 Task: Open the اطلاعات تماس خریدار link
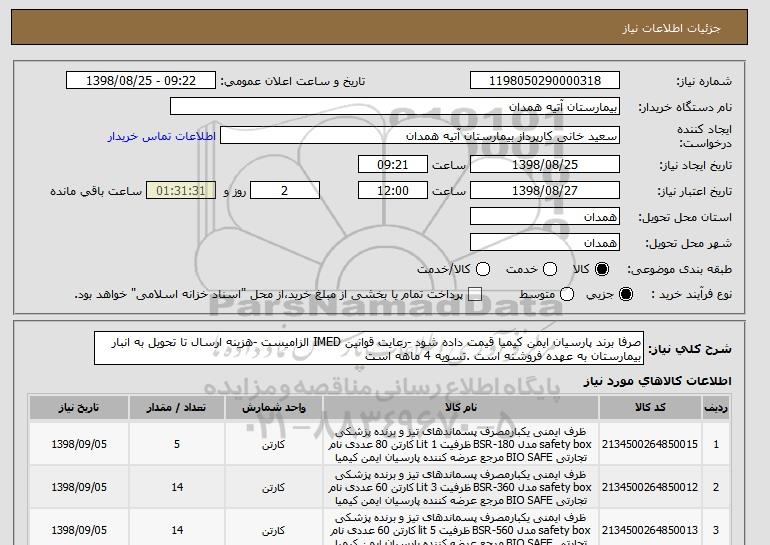click(162, 136)
